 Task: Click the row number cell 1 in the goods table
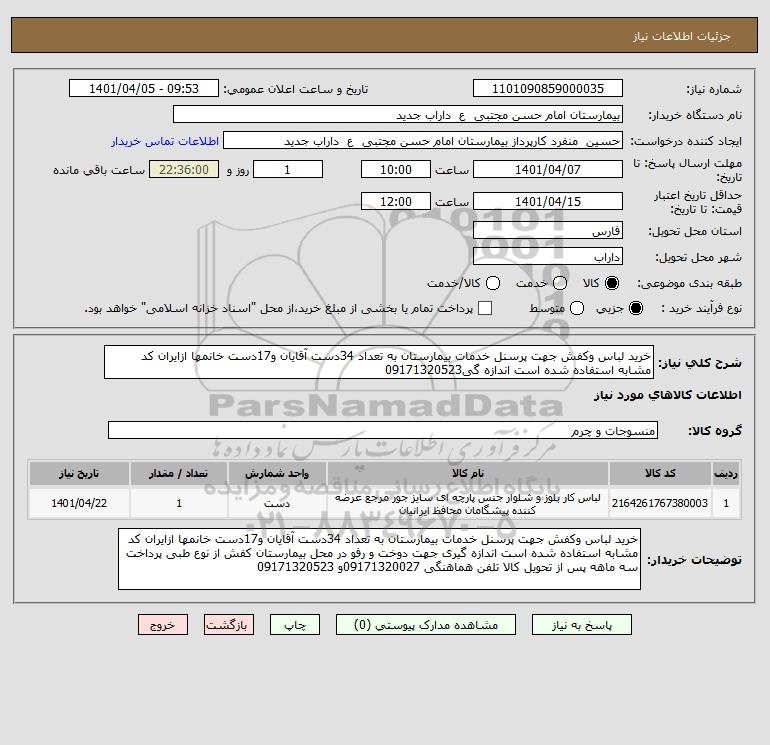tap(726, 503)
